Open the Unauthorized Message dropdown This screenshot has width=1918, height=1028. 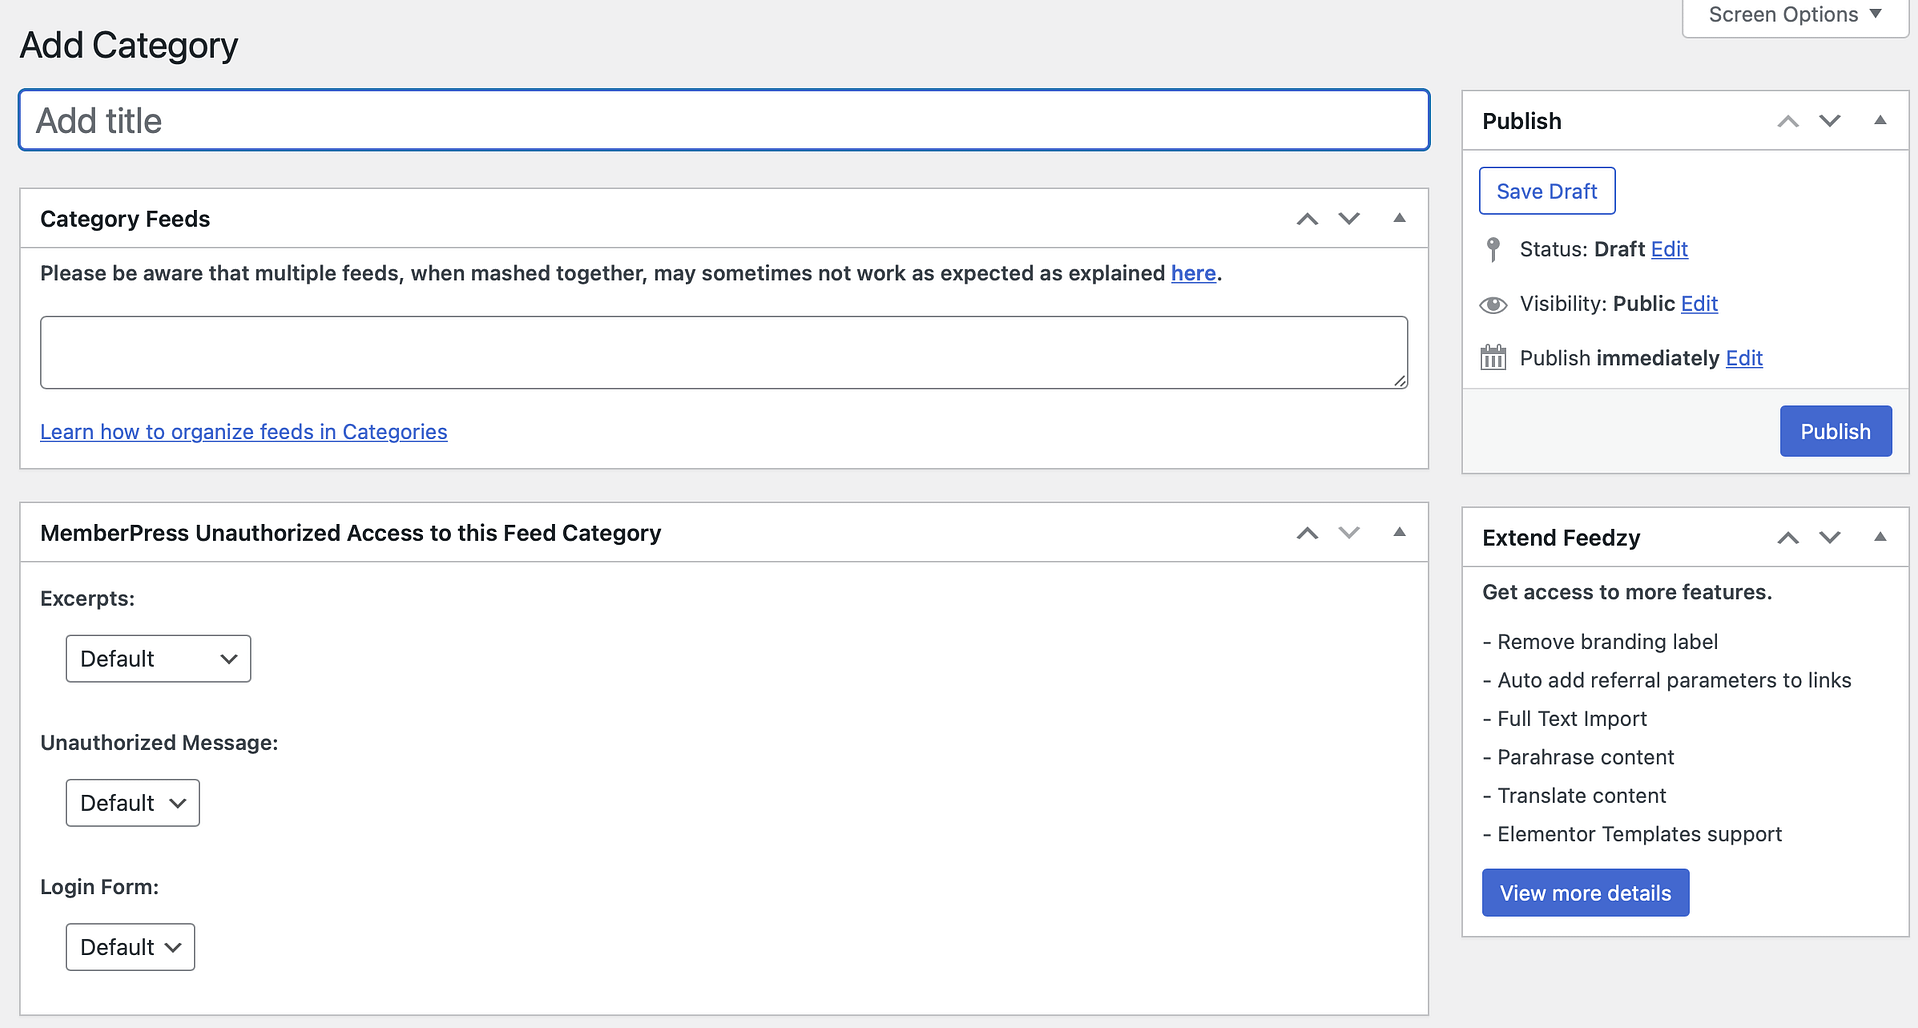[133, 803]
